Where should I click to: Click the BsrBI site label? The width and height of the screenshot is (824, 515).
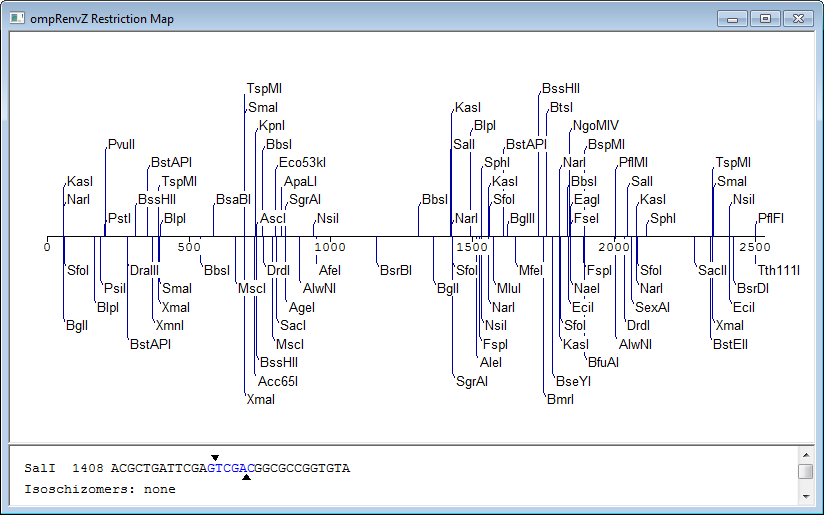tap(396, 271)
